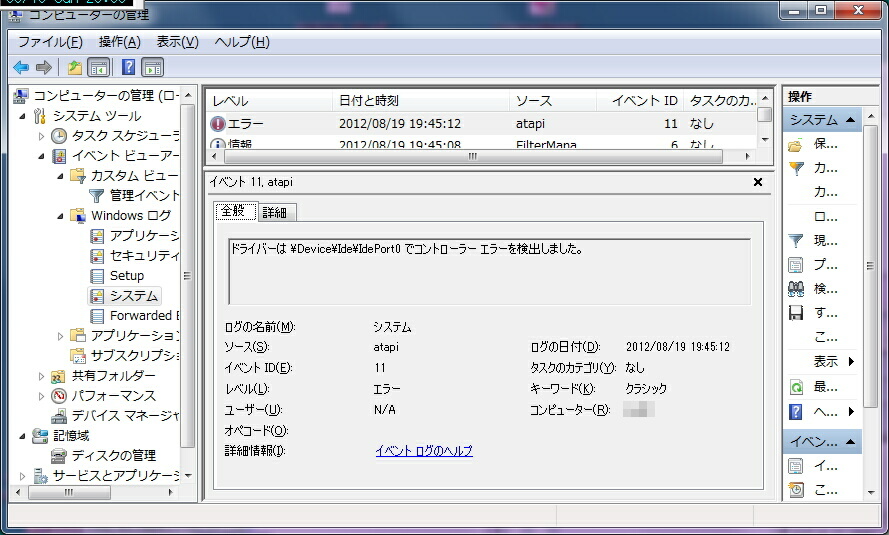The width and height of the screenshot is (889, 535).
Task: Collapse the Windows ログ tree node
Action: coord(62,215)
